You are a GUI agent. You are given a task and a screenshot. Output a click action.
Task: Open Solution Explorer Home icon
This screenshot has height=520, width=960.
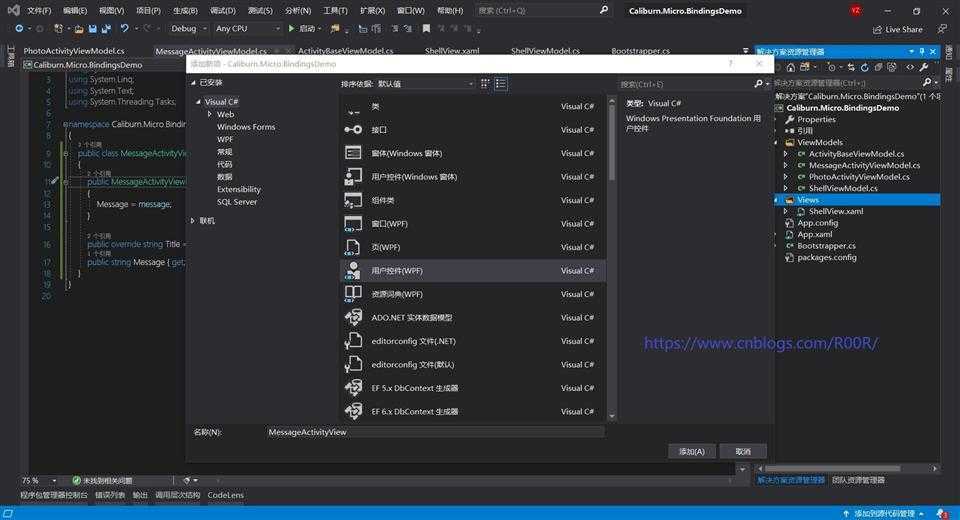pos(791,67)
